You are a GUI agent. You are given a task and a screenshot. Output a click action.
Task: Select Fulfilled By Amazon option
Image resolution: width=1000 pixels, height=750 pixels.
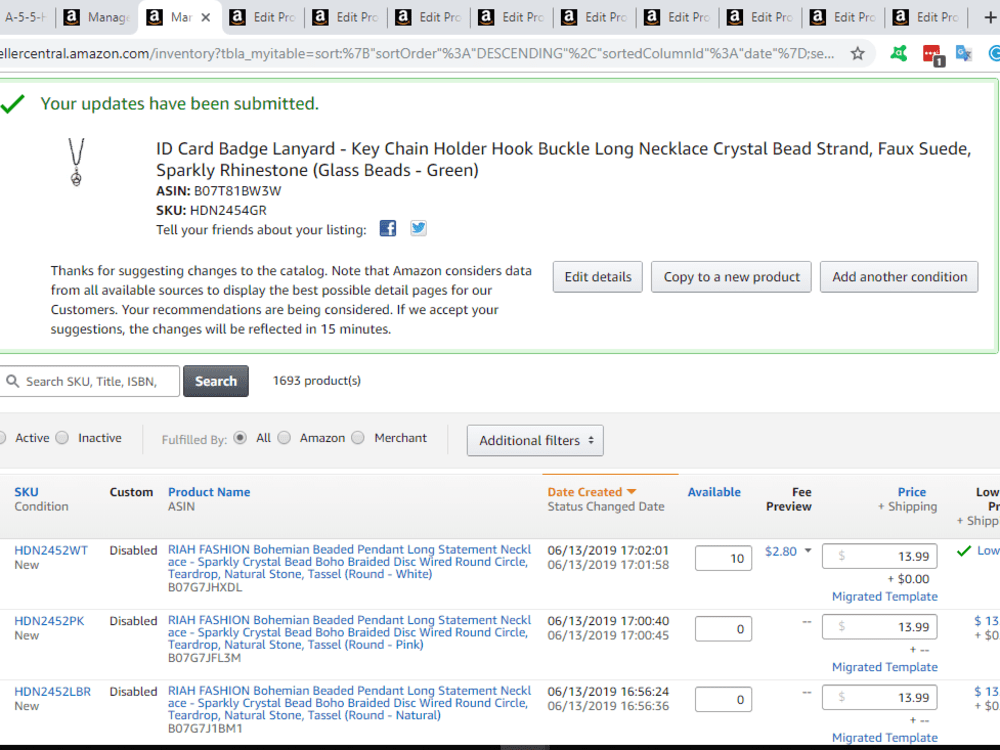coord(284,438)
